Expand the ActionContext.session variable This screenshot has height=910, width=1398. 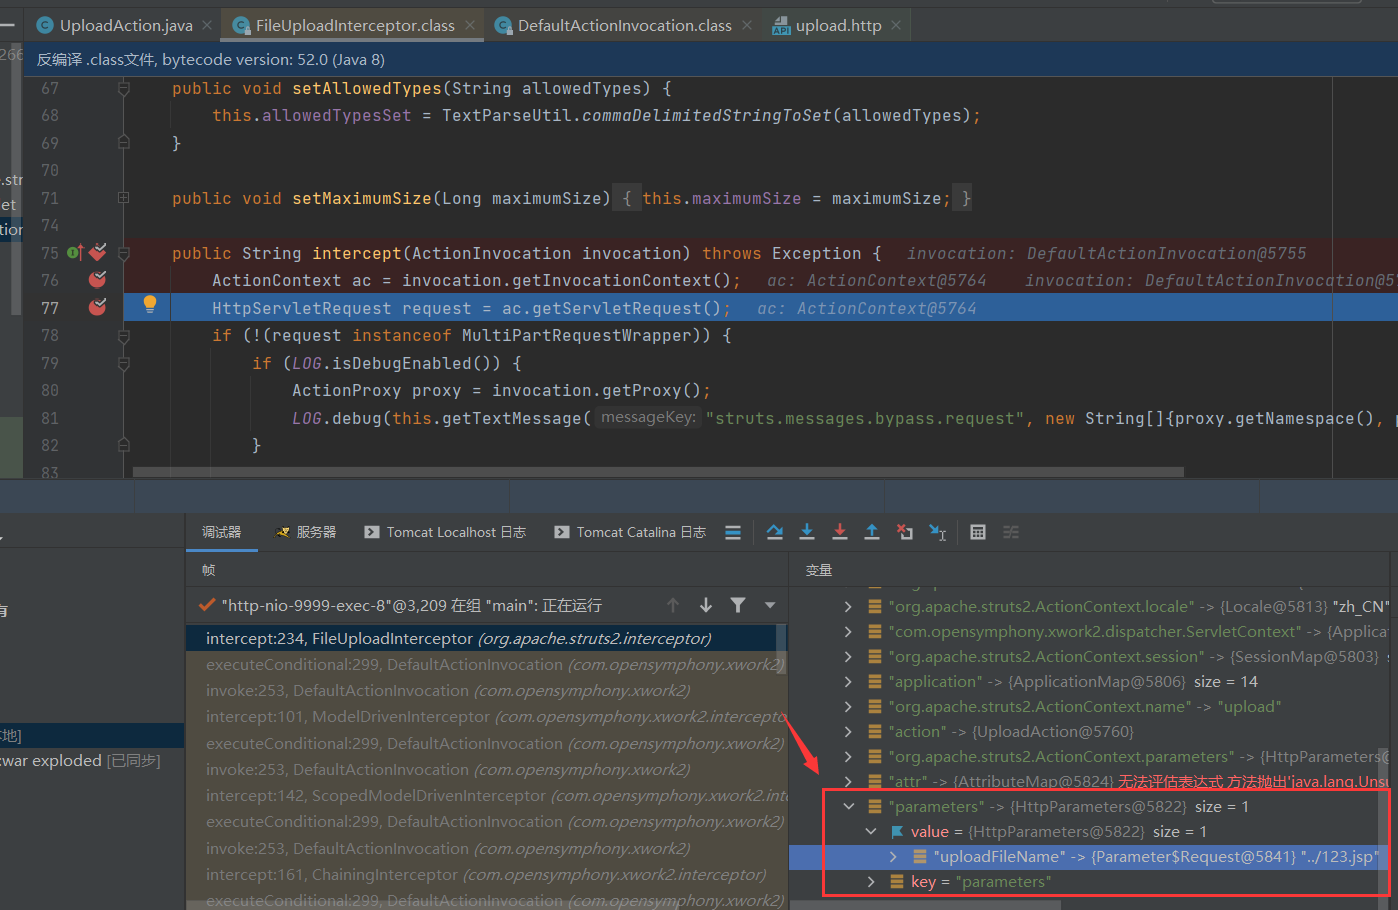pos(848,656)
